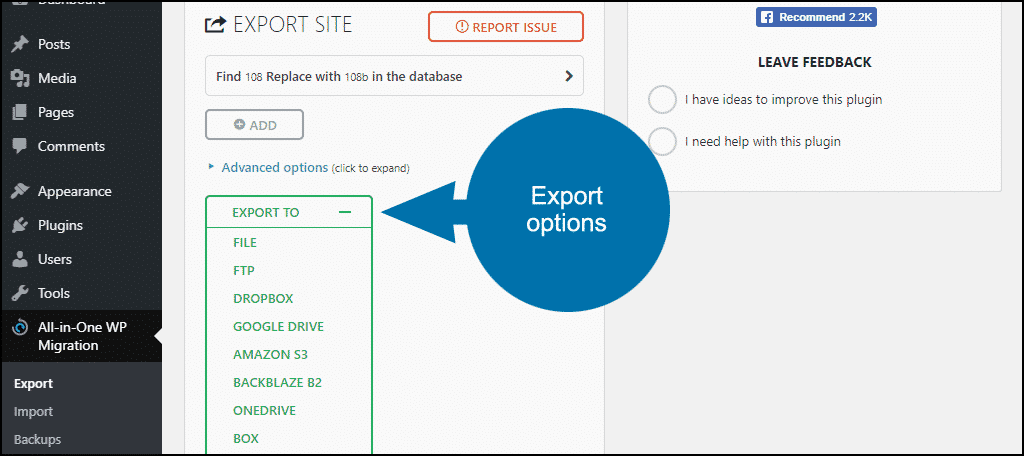Image resolution: width=1024 pixels, height=456 pixels.
Task: Click the Plugins plug icon
Action: point(20,225)
